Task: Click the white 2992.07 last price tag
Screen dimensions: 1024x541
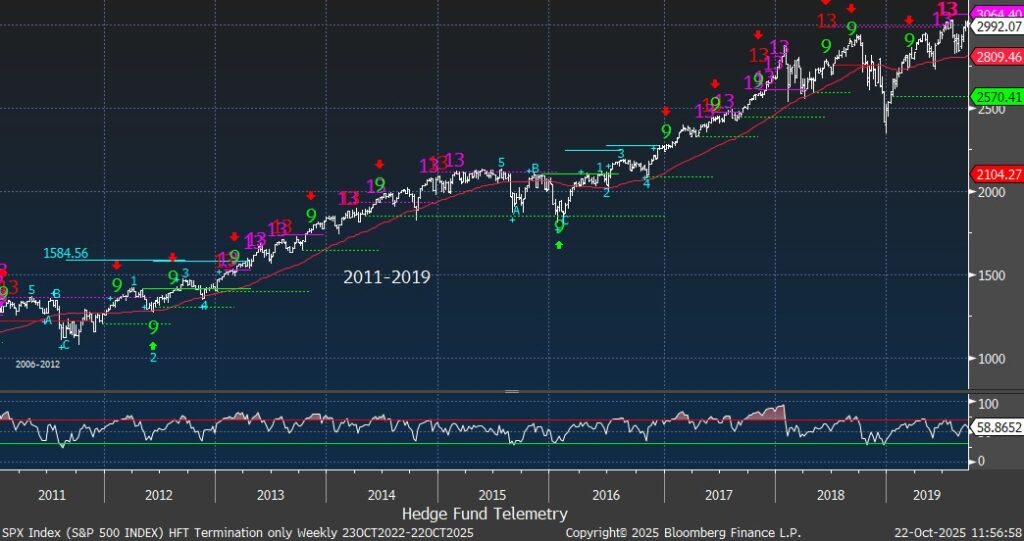Action: [997, 29]
